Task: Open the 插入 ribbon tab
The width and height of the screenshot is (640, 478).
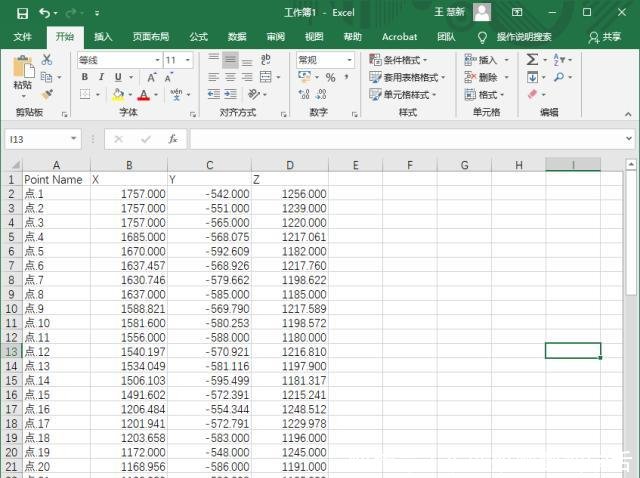Action: [103, 37]
